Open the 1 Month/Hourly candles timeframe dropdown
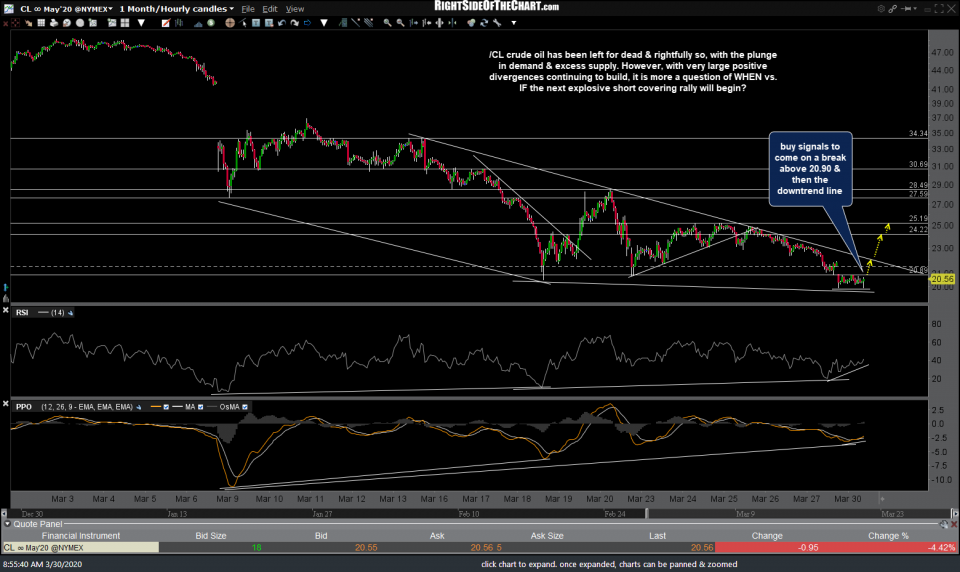 pos(176,9)
